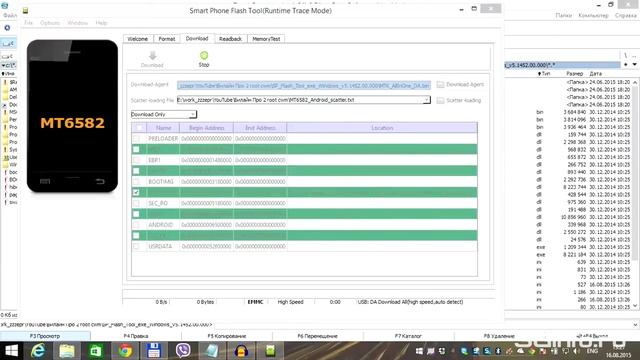640x360 pixels.
Task: Click the volume speaker tray icon
Action: (576, 351)
